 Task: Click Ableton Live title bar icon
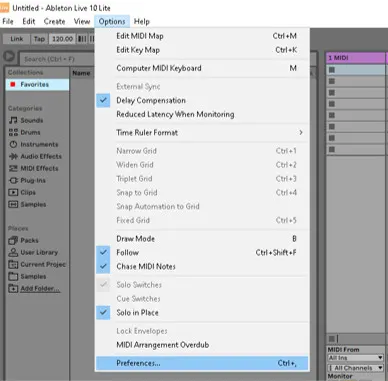[x=4, y=7]
